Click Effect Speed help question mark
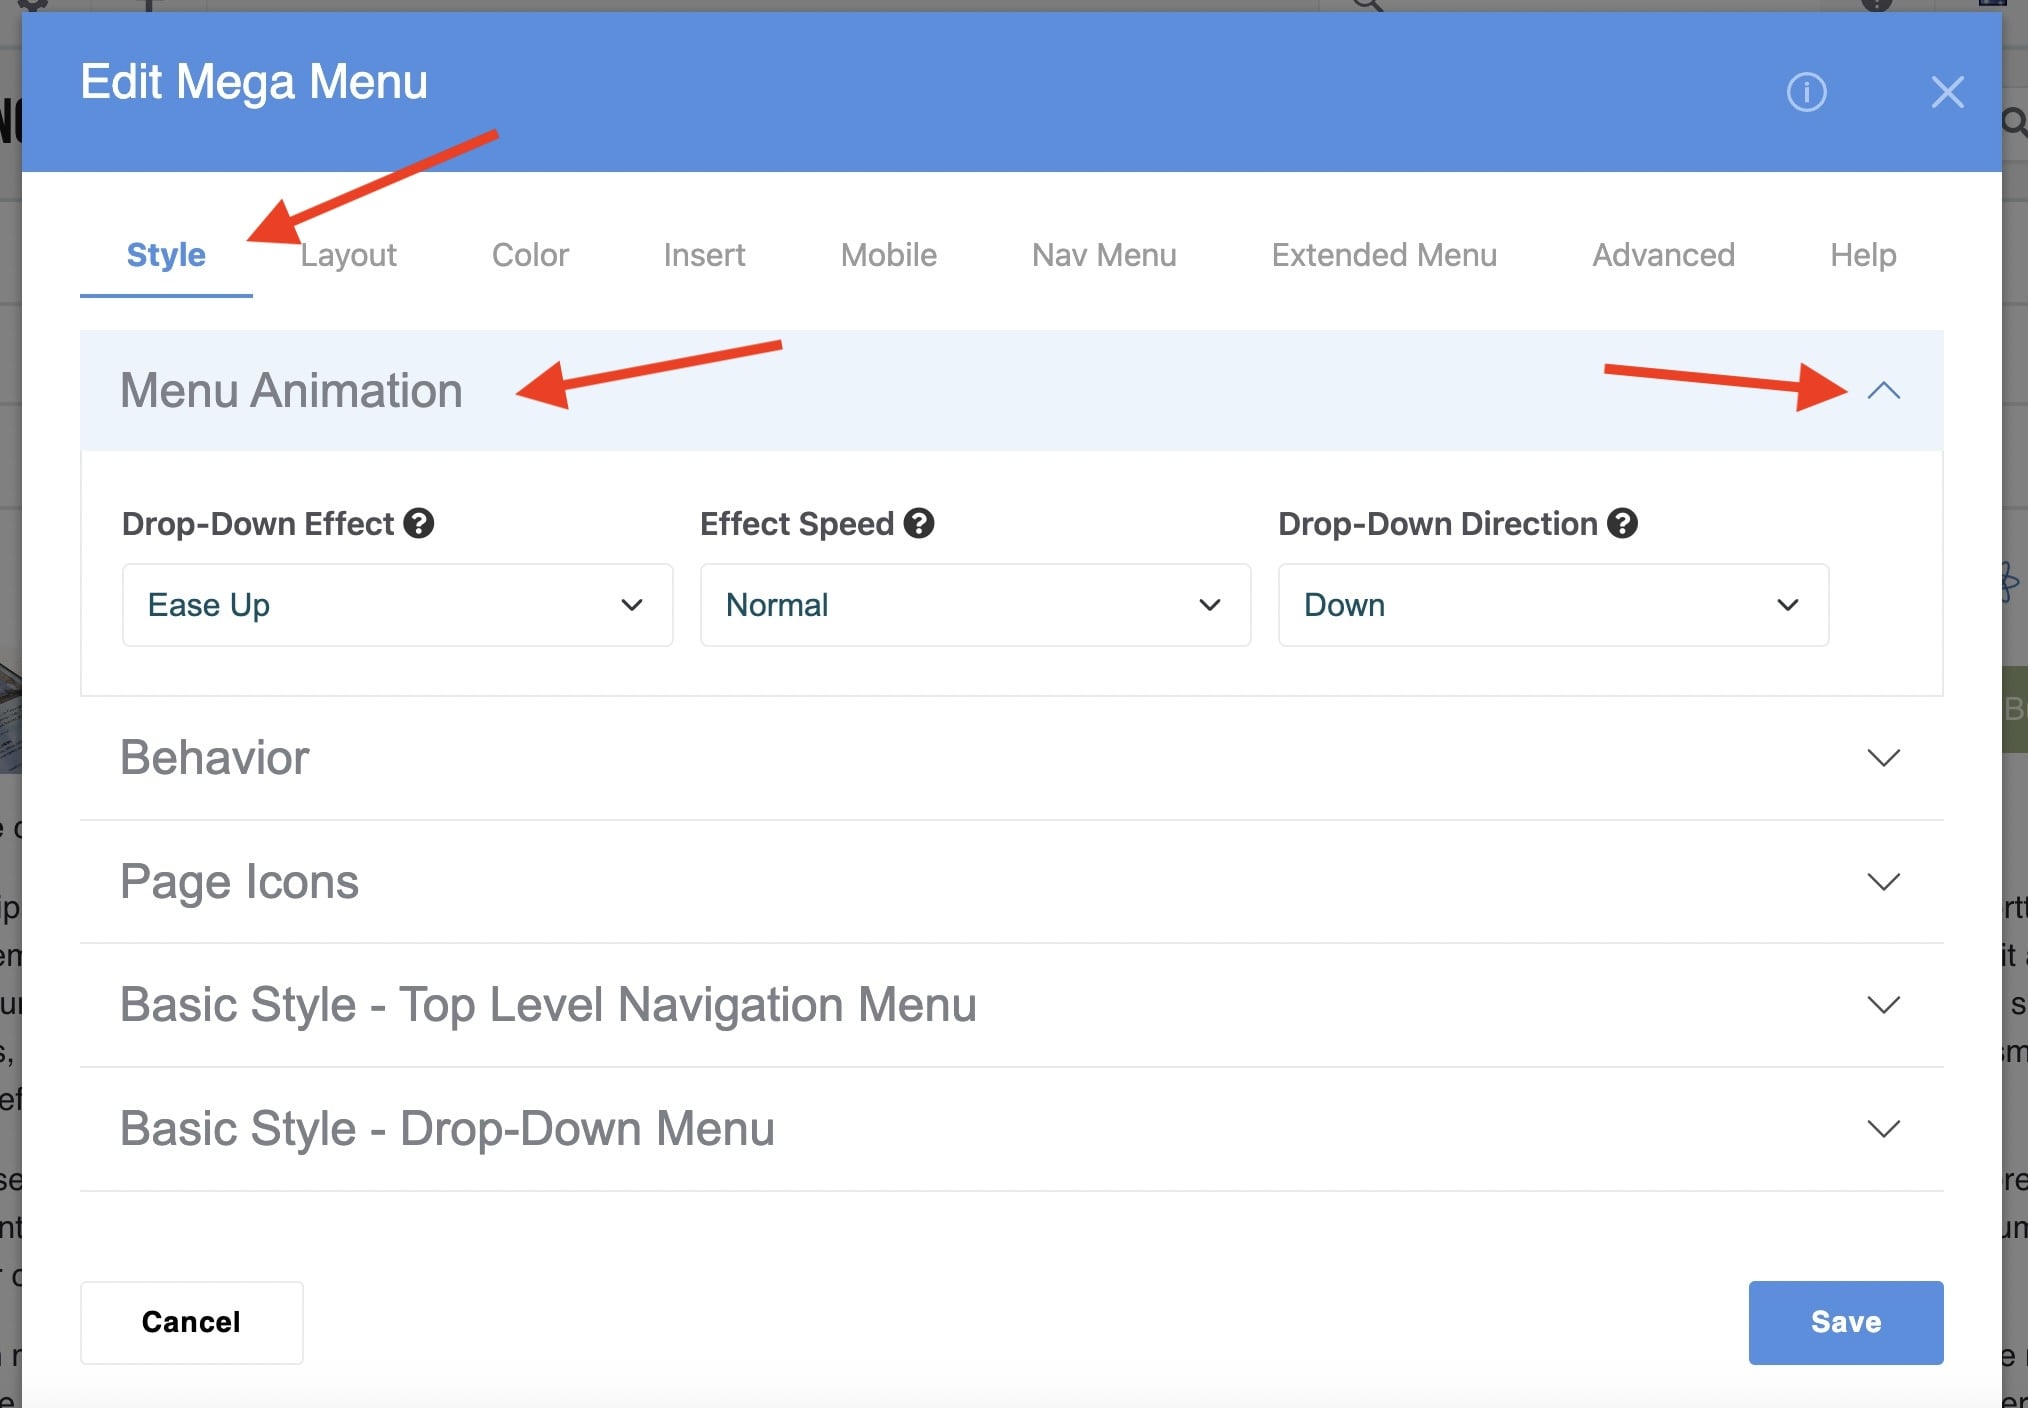The image size is (2028, 1408). click(918, 523)
